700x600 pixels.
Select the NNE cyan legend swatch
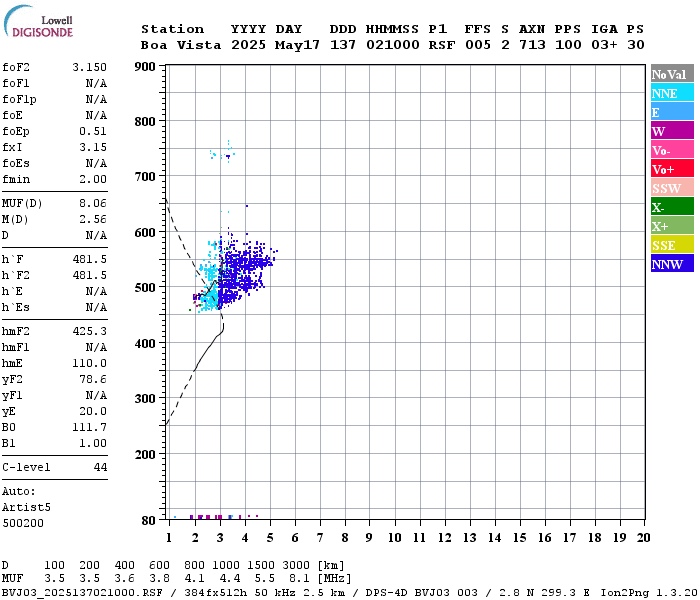(672, 93)
